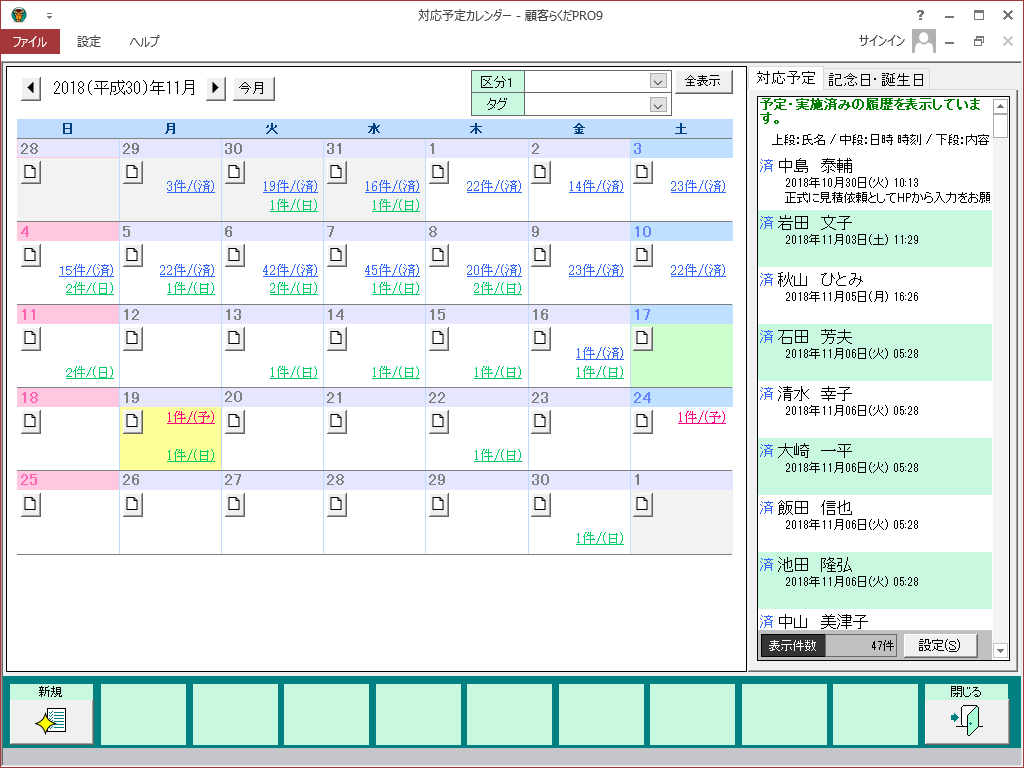1024x768 pixels.
Task: Expand the タグ dropdown
Action: pos(658,105)
